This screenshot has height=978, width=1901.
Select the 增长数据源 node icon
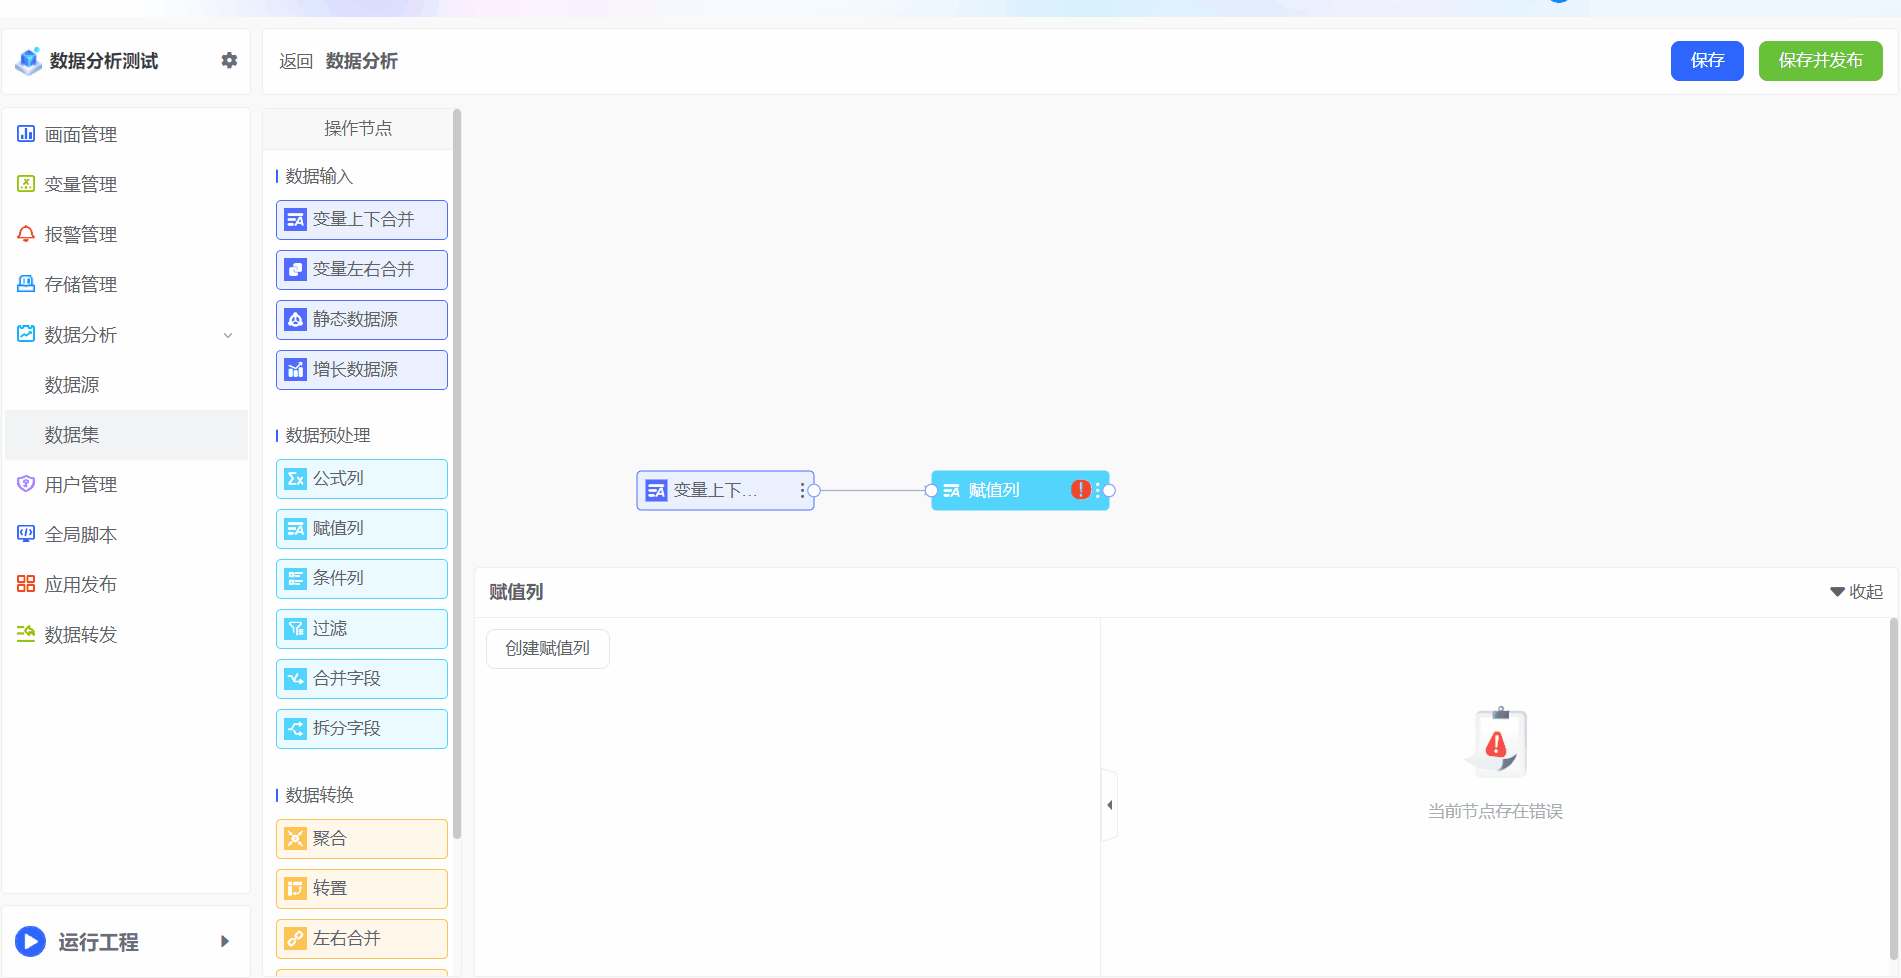click(295, 370)
